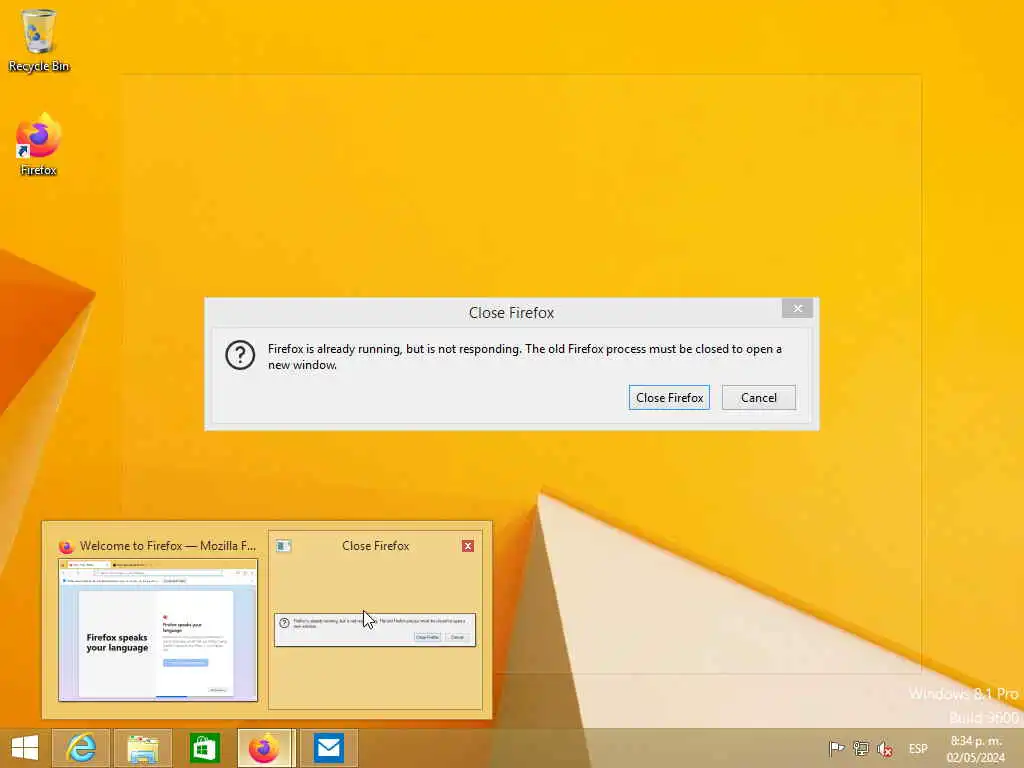Click the small window icon in the Close Firefox preview
The image size is (1024, 768).
pos(283,546)
